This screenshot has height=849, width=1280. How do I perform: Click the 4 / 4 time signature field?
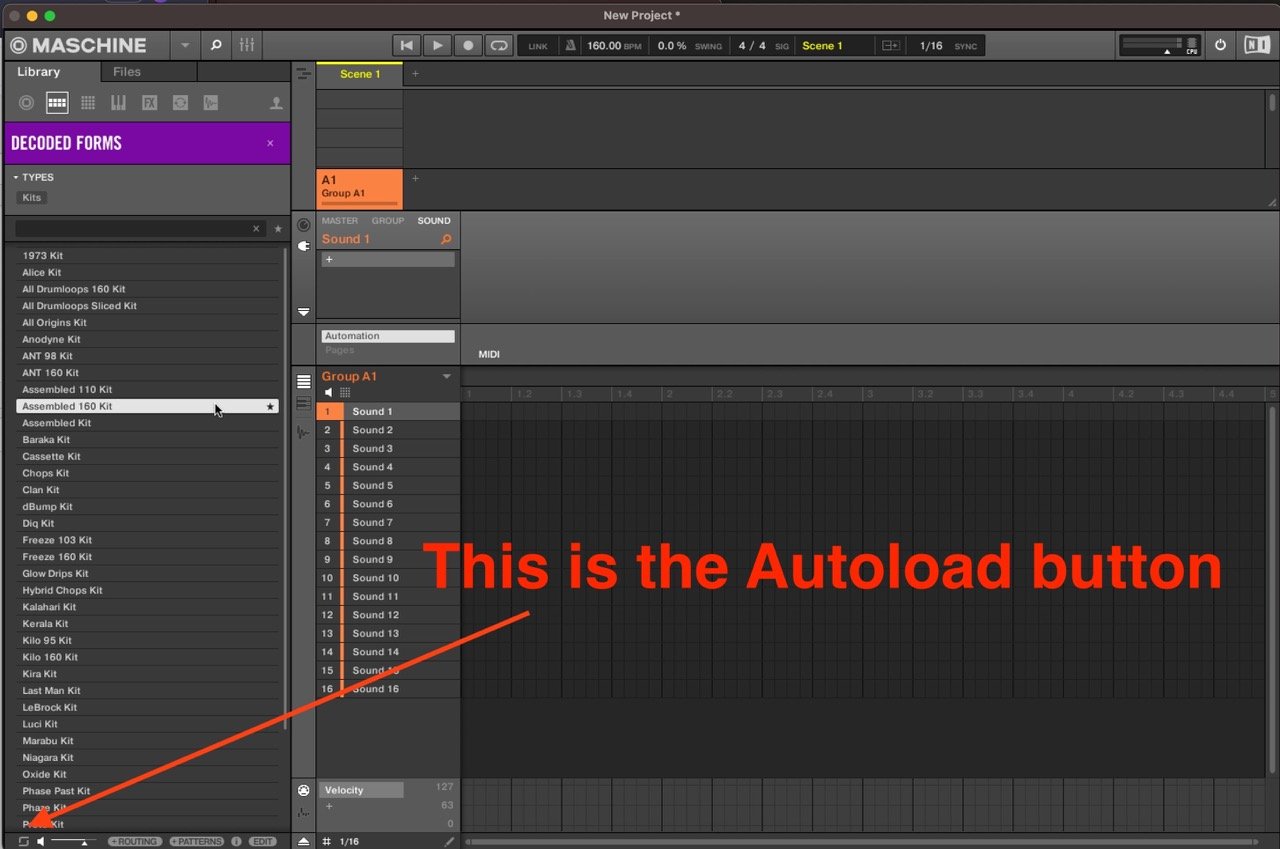tap(752, 46)
